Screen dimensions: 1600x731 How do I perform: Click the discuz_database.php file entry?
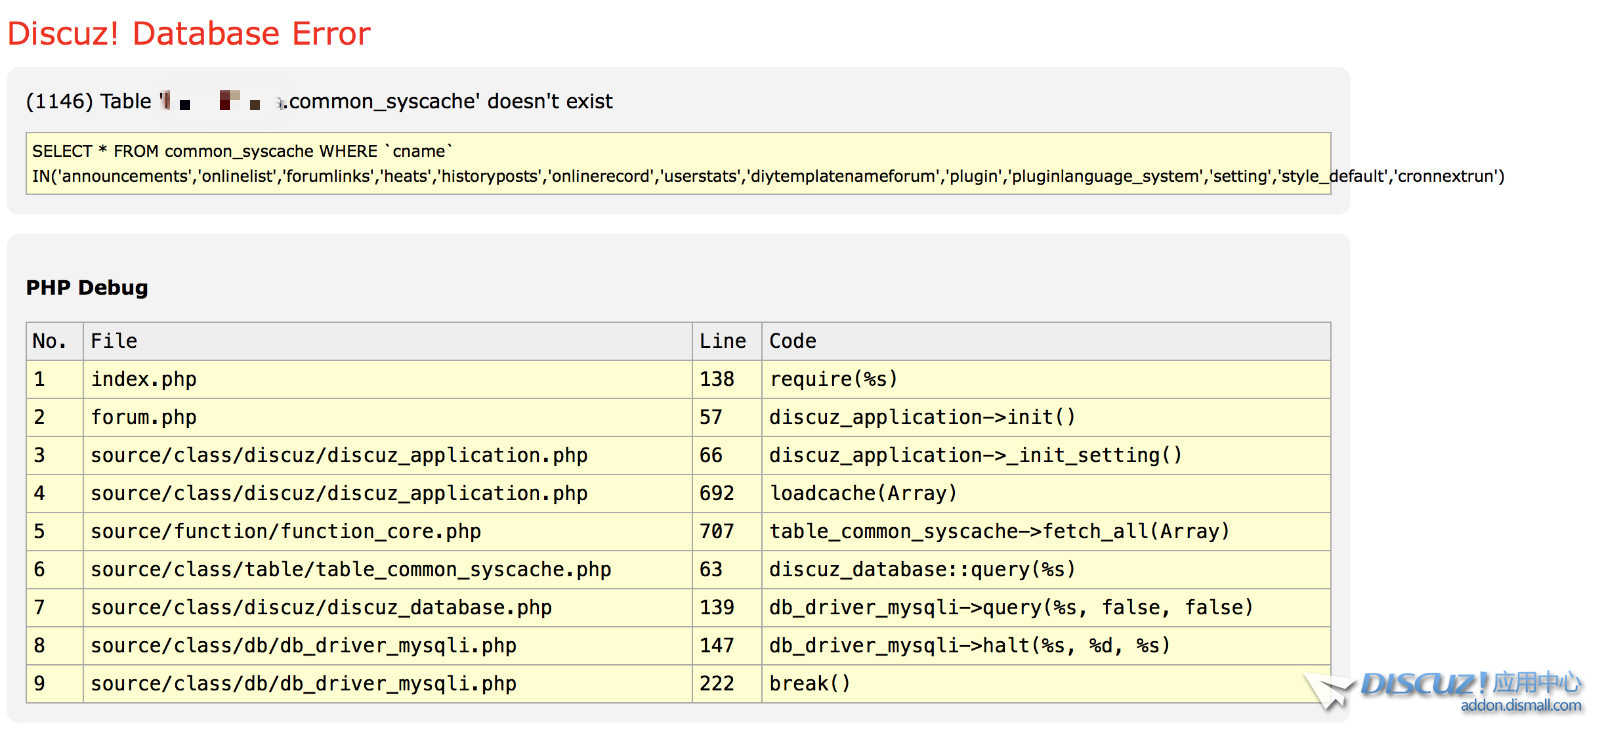(x=321, y=607)
